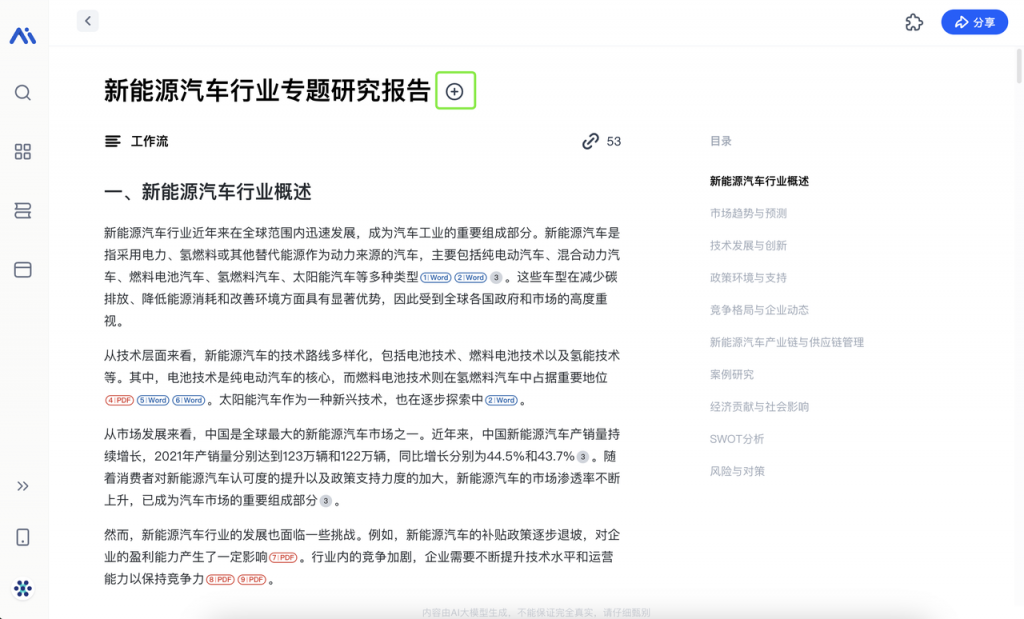
Task: Jump to 技术发展与创新 section
Action: 748,246
